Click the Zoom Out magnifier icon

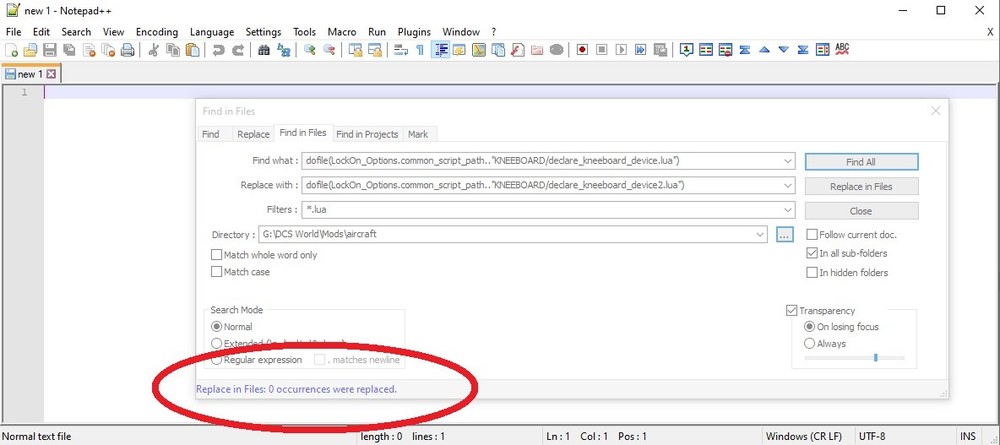click(329, 50)
